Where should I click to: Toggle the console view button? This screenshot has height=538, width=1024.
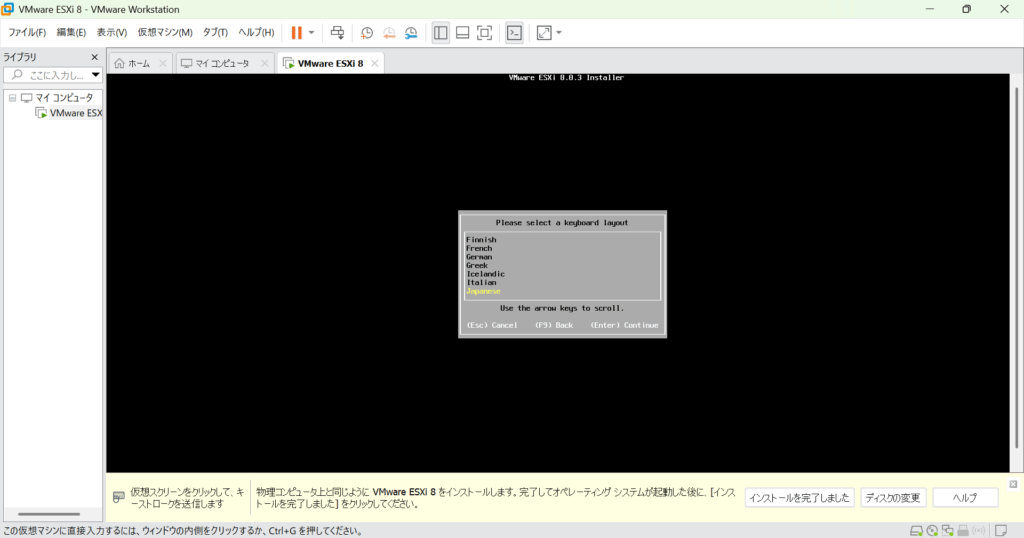coord(514,33)
